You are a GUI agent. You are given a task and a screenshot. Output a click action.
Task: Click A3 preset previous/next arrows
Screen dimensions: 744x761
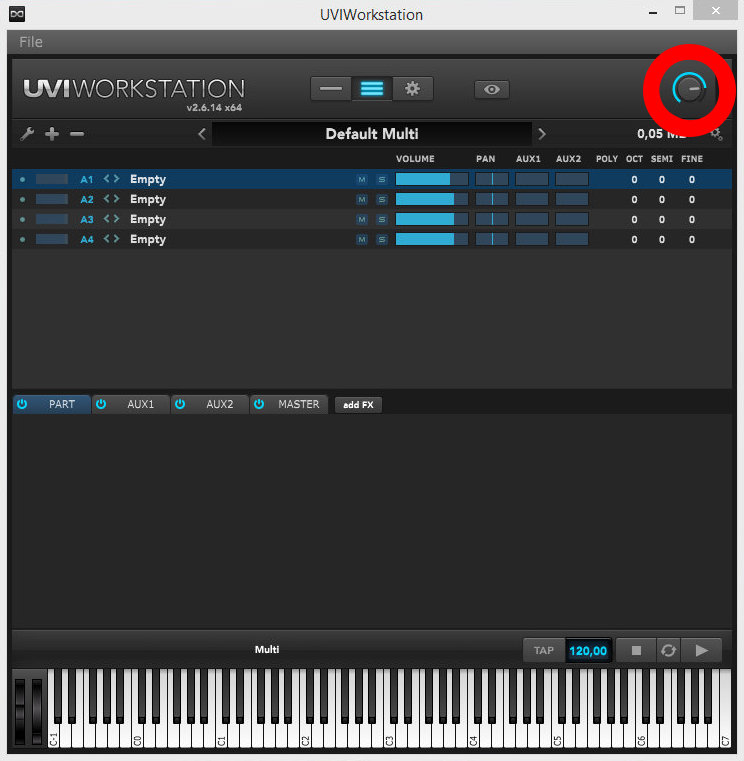click(112, 219)
